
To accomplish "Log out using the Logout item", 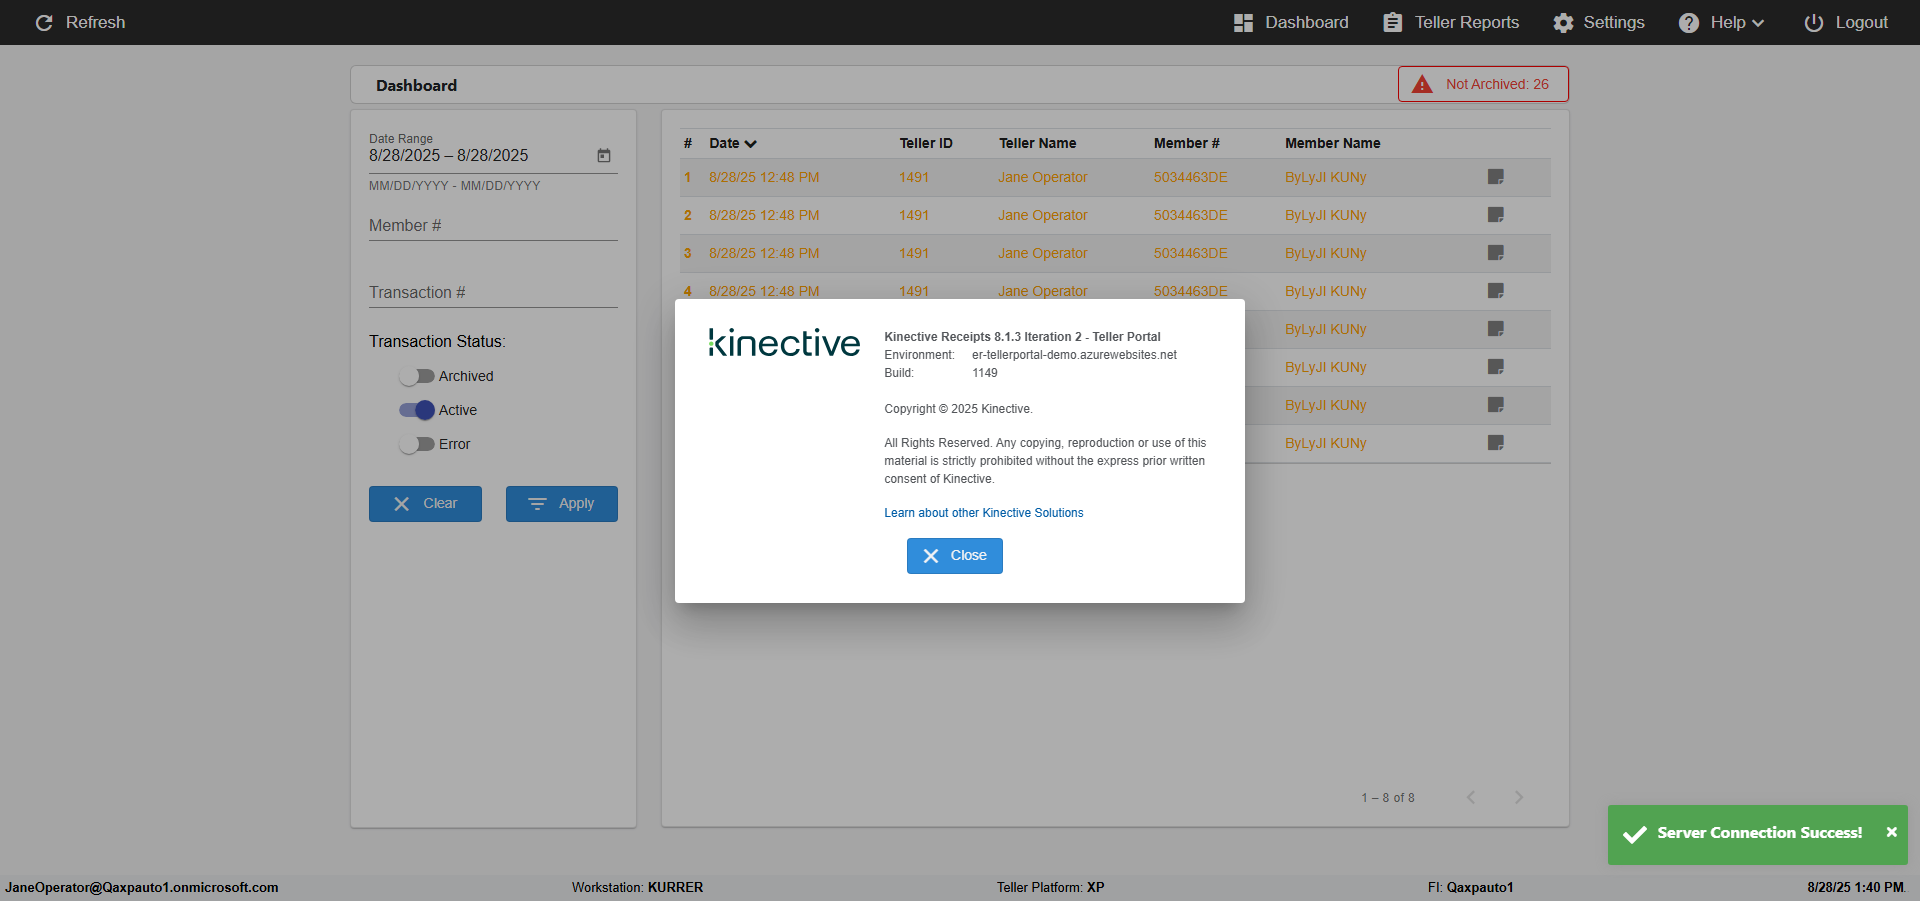I will (1846, 22).
